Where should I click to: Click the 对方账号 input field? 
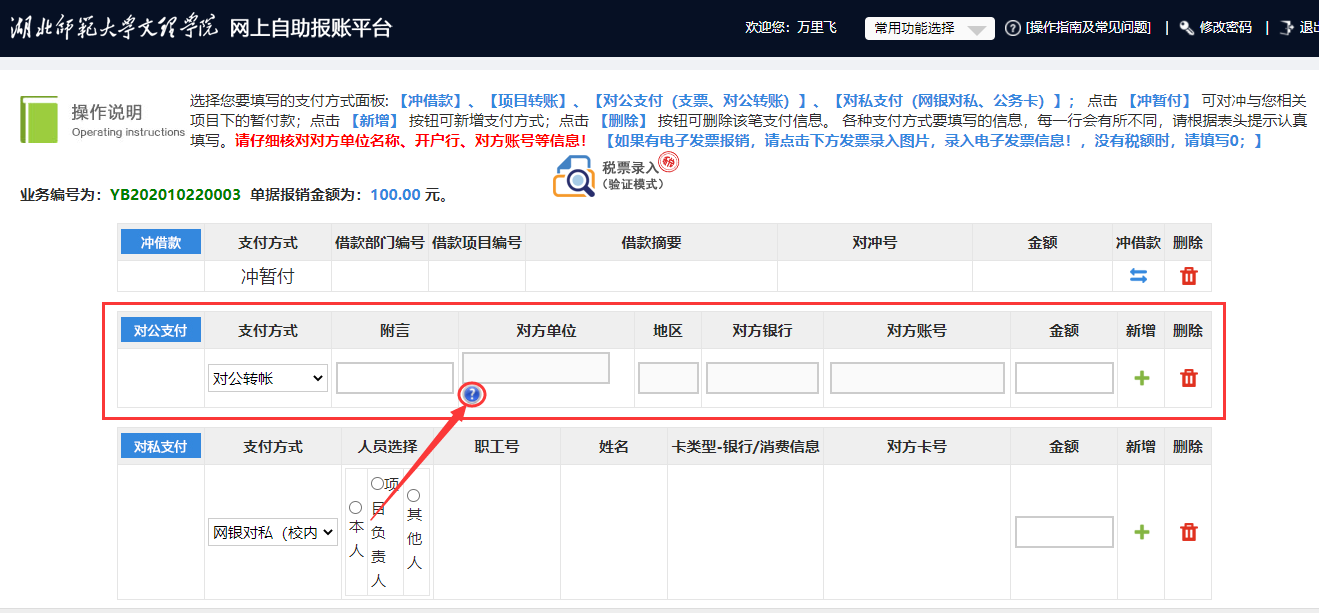coord(917,378)
